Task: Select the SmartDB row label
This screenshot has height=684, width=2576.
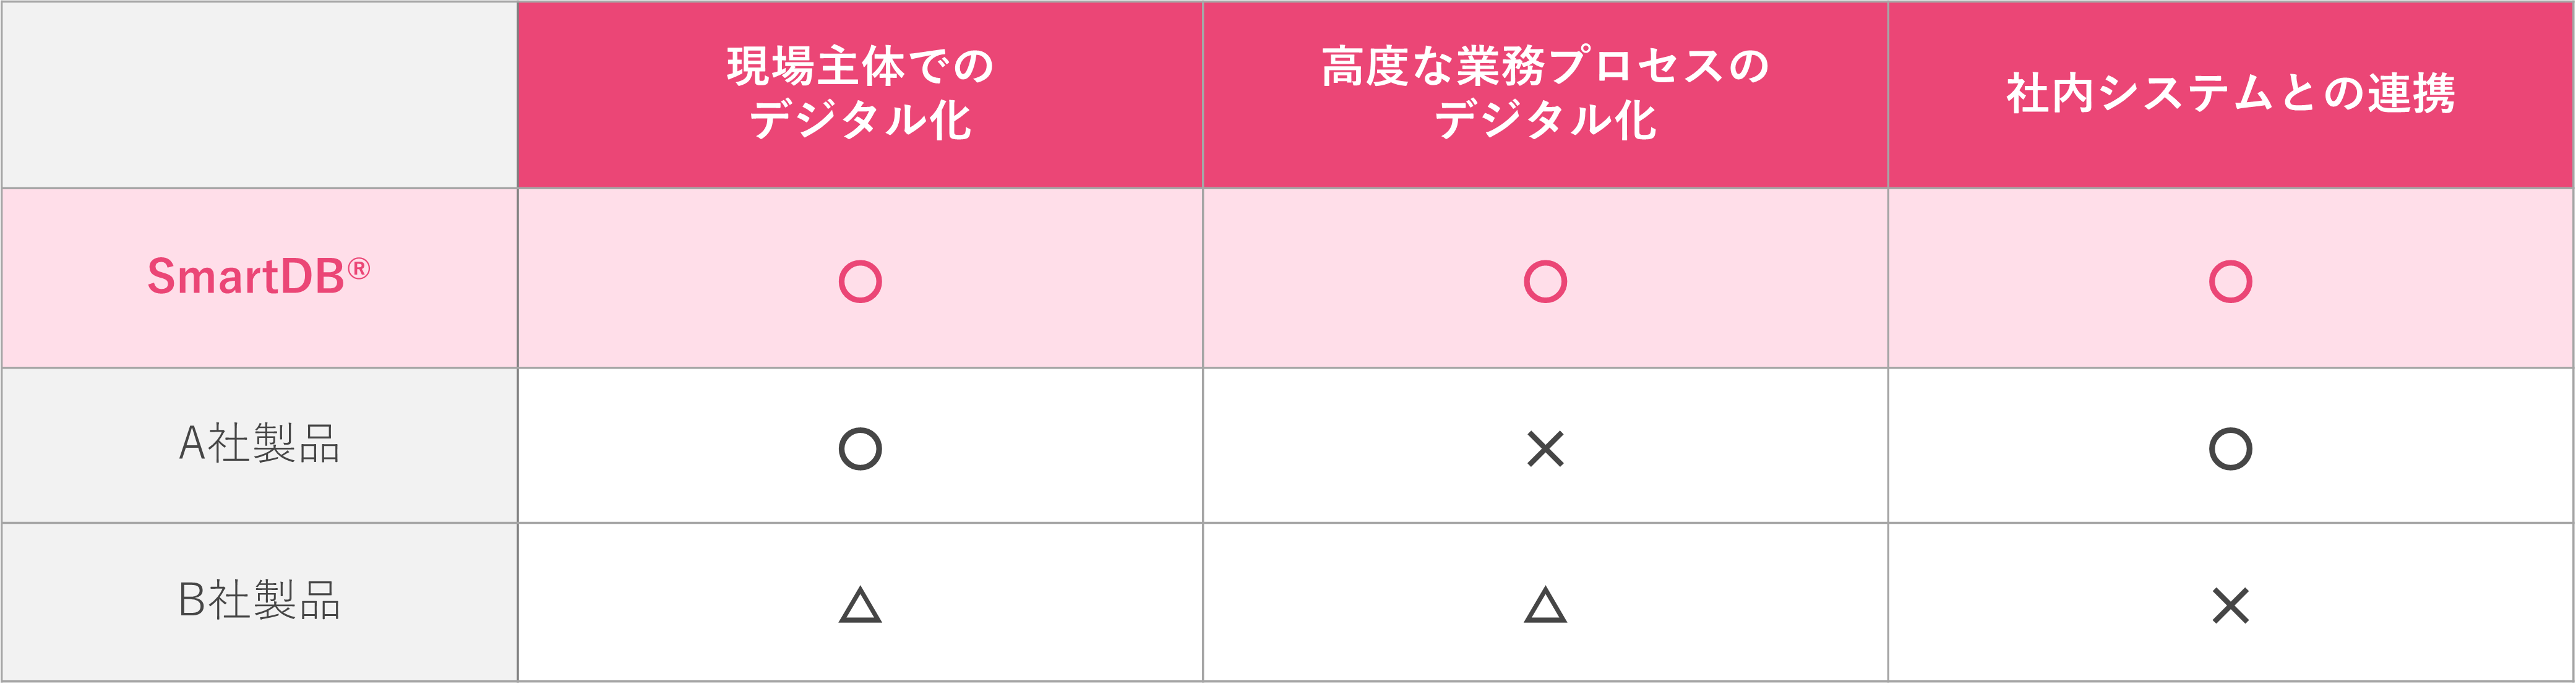Action: coord(259,277)
